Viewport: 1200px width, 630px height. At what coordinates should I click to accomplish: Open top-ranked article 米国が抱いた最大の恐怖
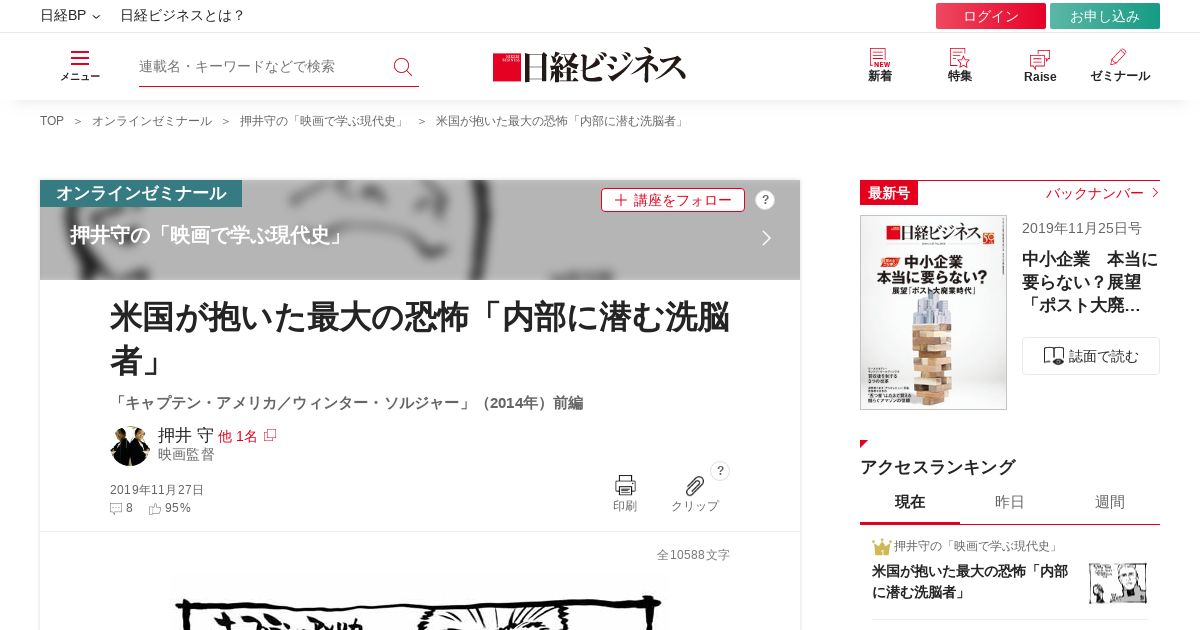click(x=970, y=581)
